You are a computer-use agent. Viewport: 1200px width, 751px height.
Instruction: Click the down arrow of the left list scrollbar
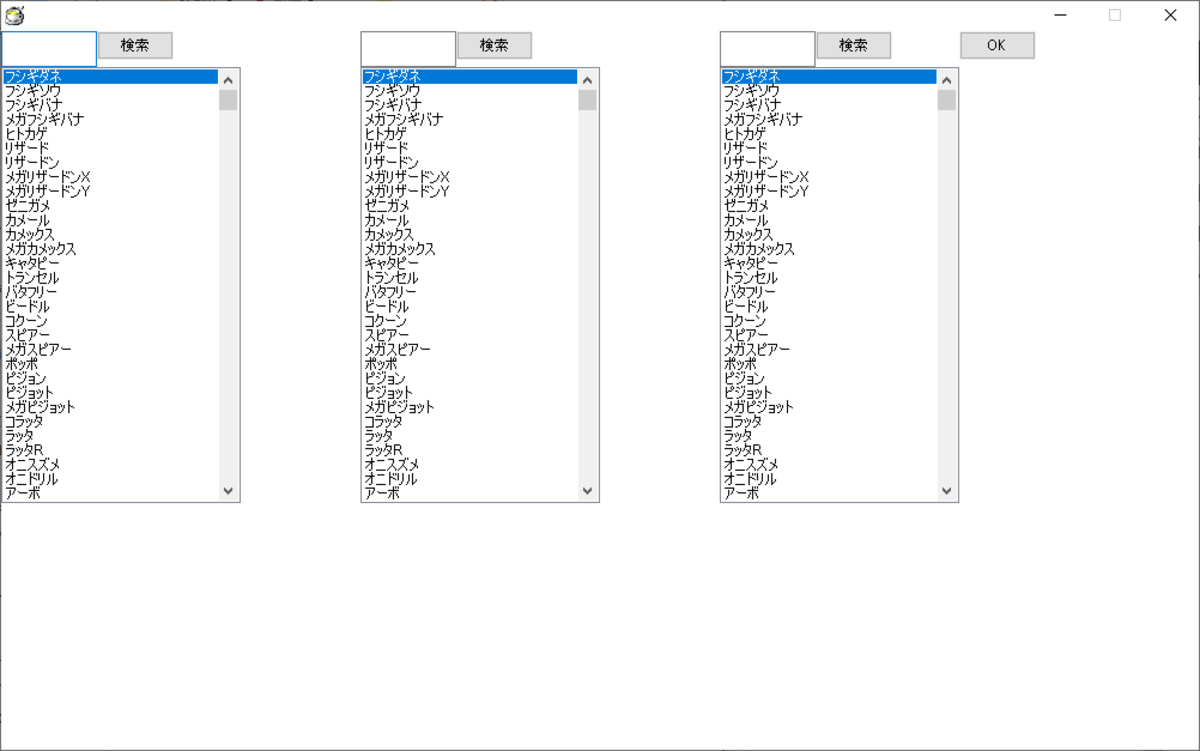tap(228, 491)
